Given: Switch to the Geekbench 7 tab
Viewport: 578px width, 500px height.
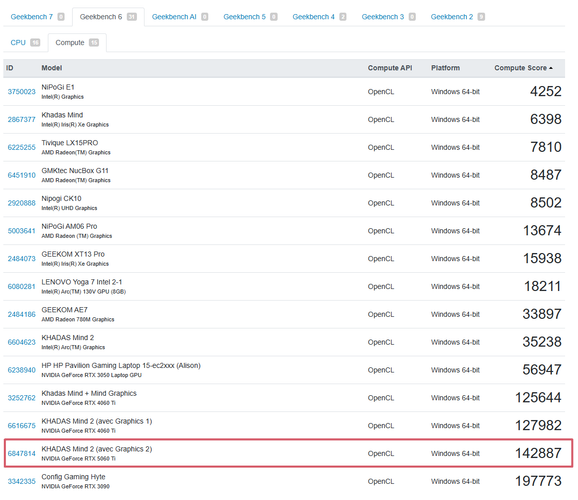Looking at the screenshot, I should (x=37, y=17).
